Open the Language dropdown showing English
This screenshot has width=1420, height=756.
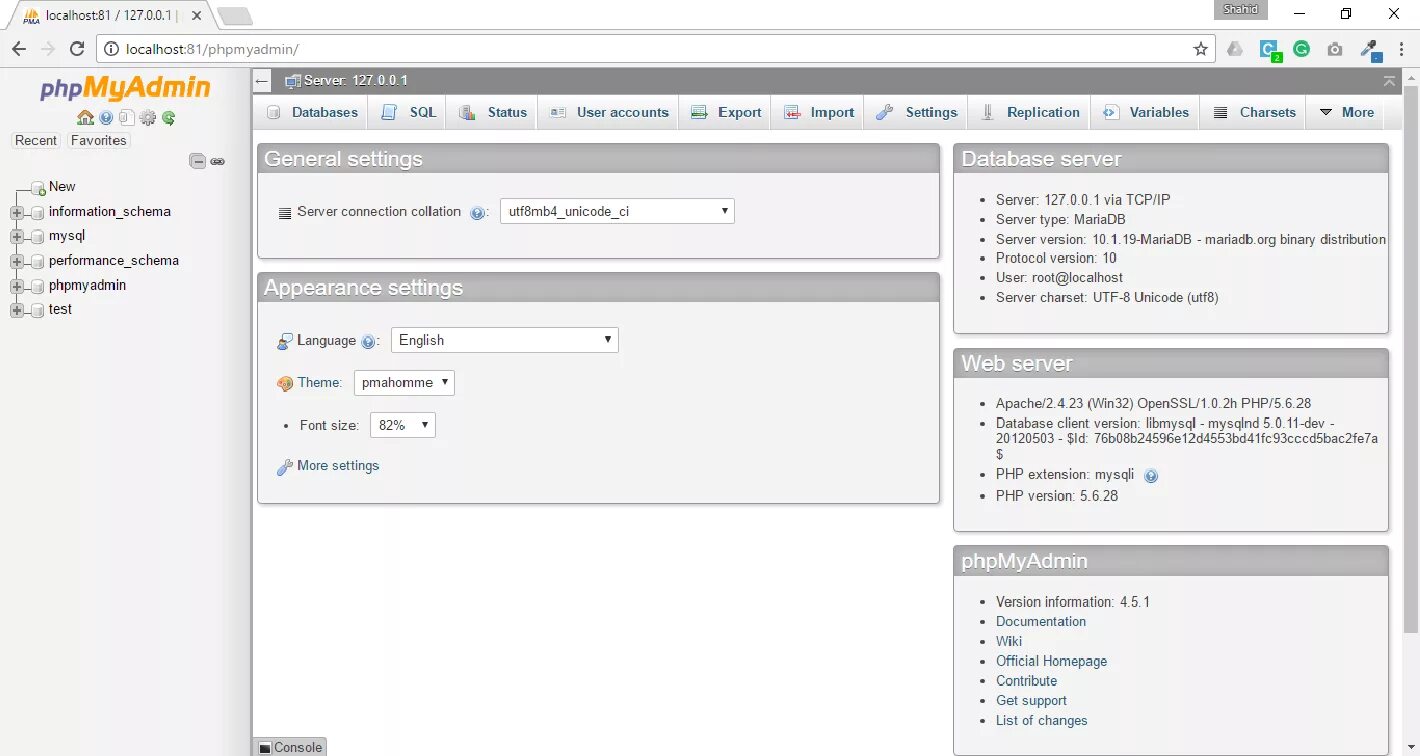coord(505,340)
